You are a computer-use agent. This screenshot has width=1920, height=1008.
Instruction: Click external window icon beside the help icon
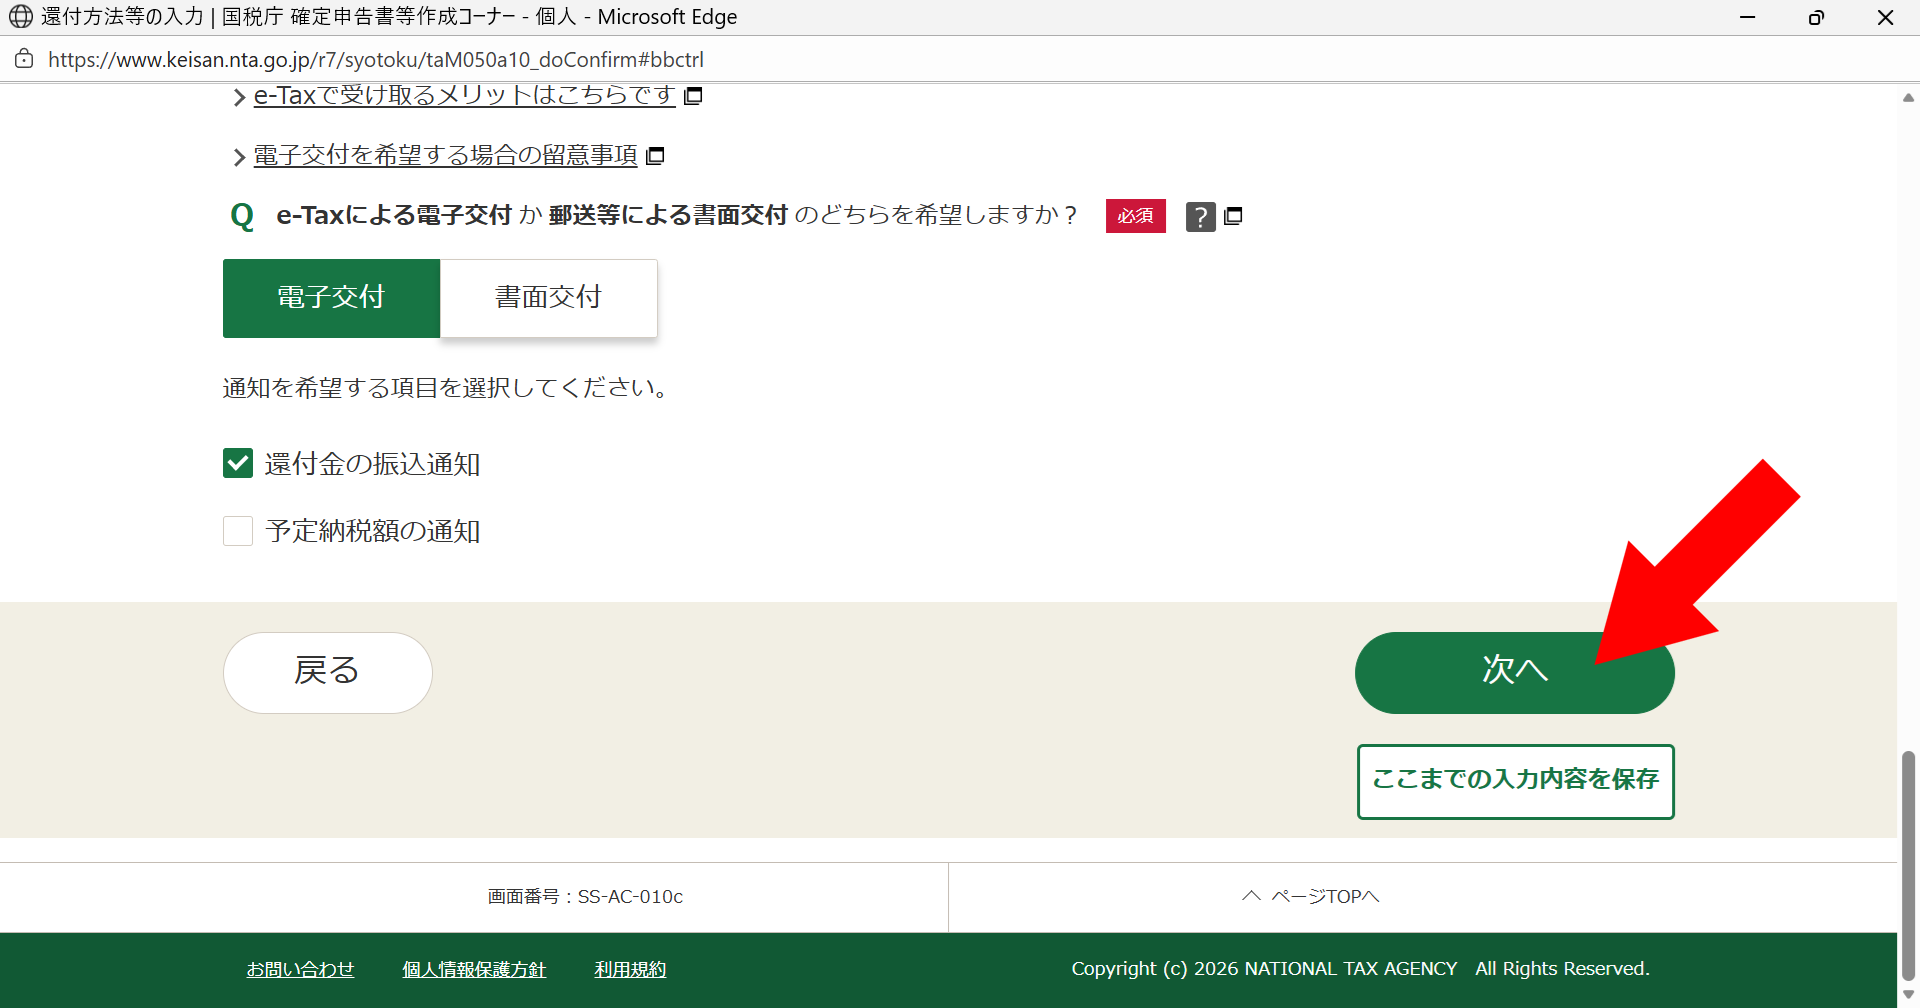[x=1233, y=216]
